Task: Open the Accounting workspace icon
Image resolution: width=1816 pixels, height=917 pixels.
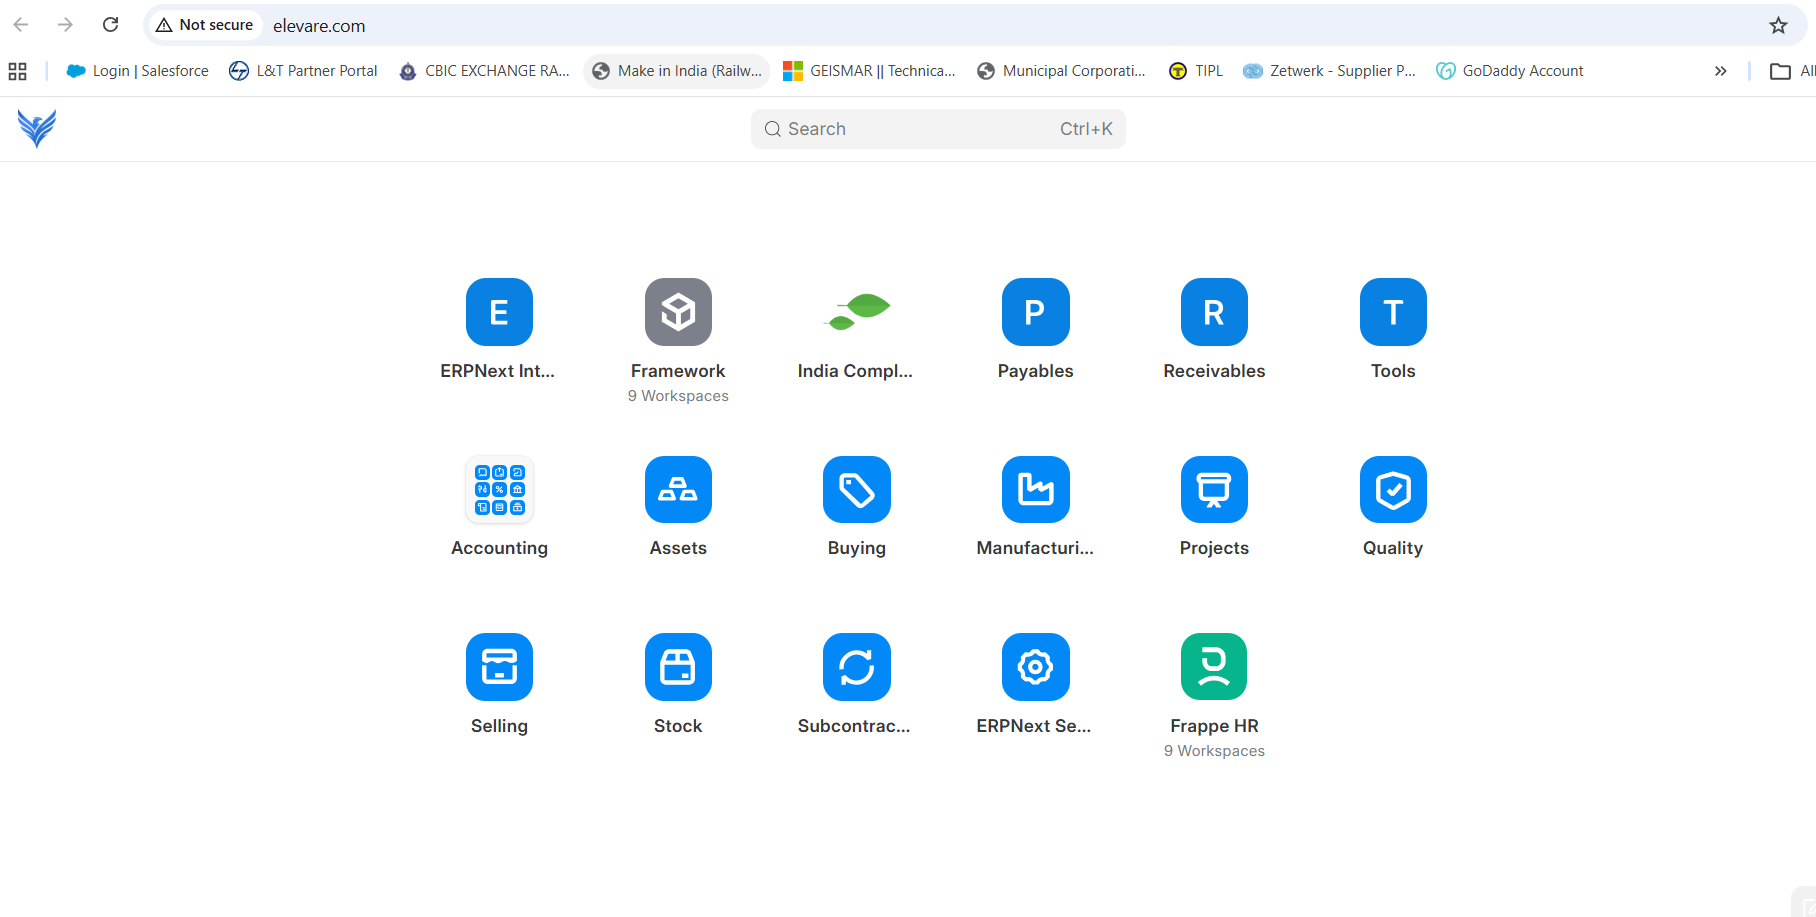Action: (499, 490)
